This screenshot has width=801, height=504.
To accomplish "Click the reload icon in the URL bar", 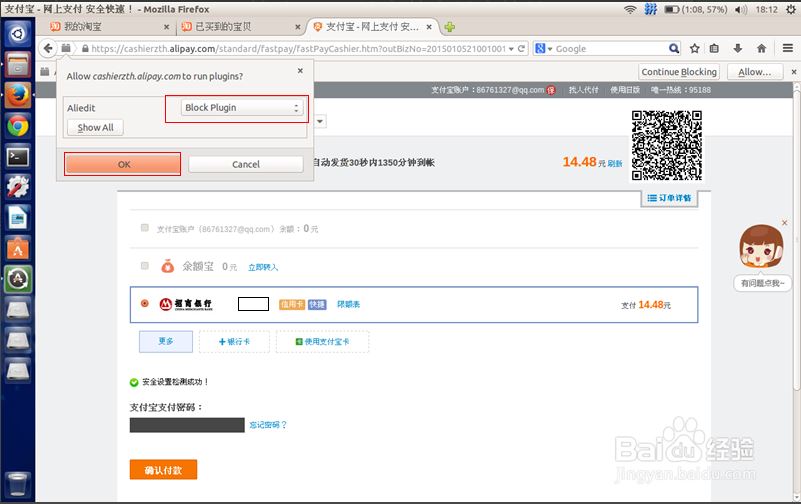I will coord(522,49).
